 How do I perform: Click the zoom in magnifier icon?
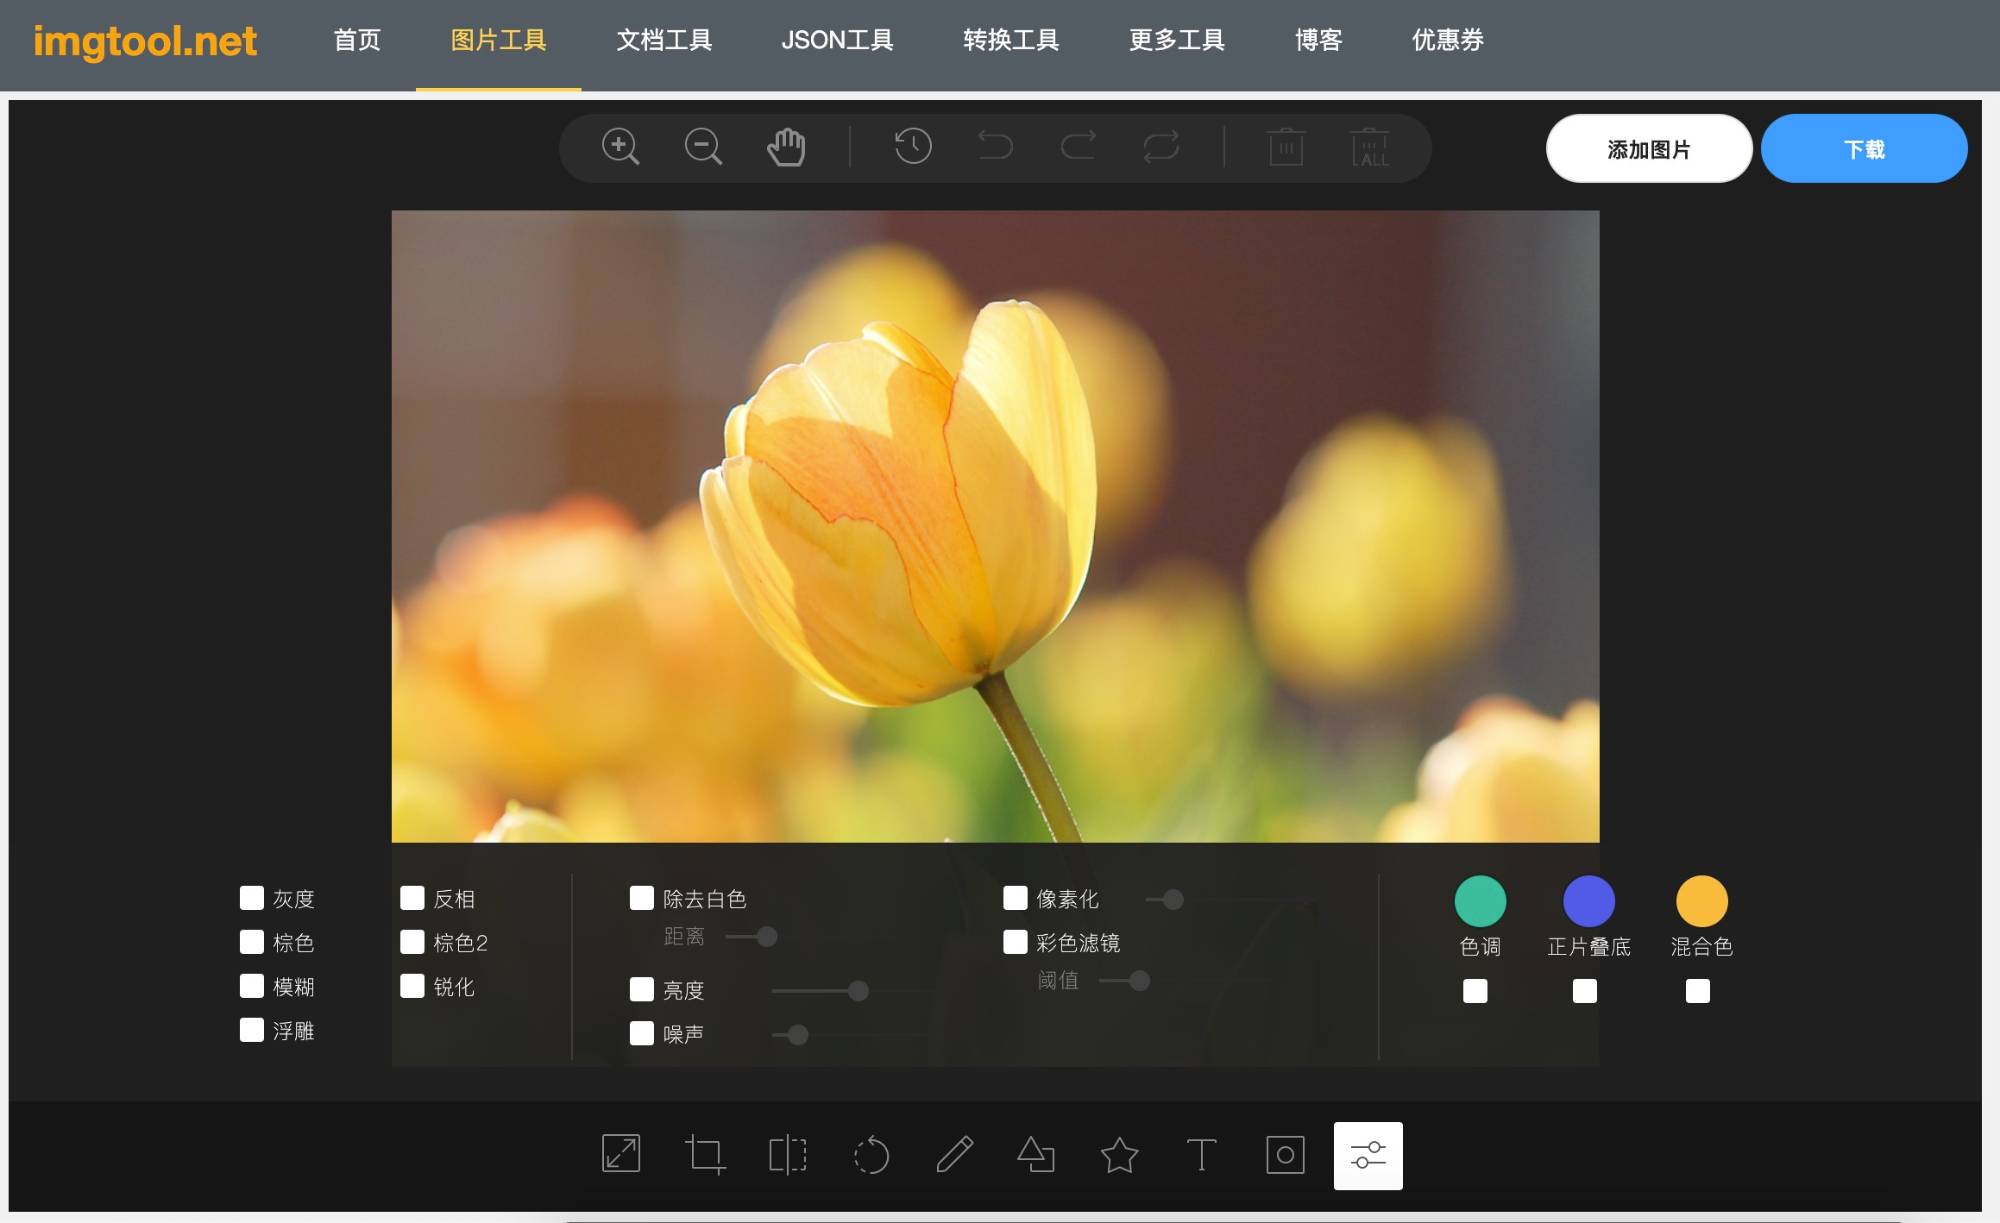620,147
